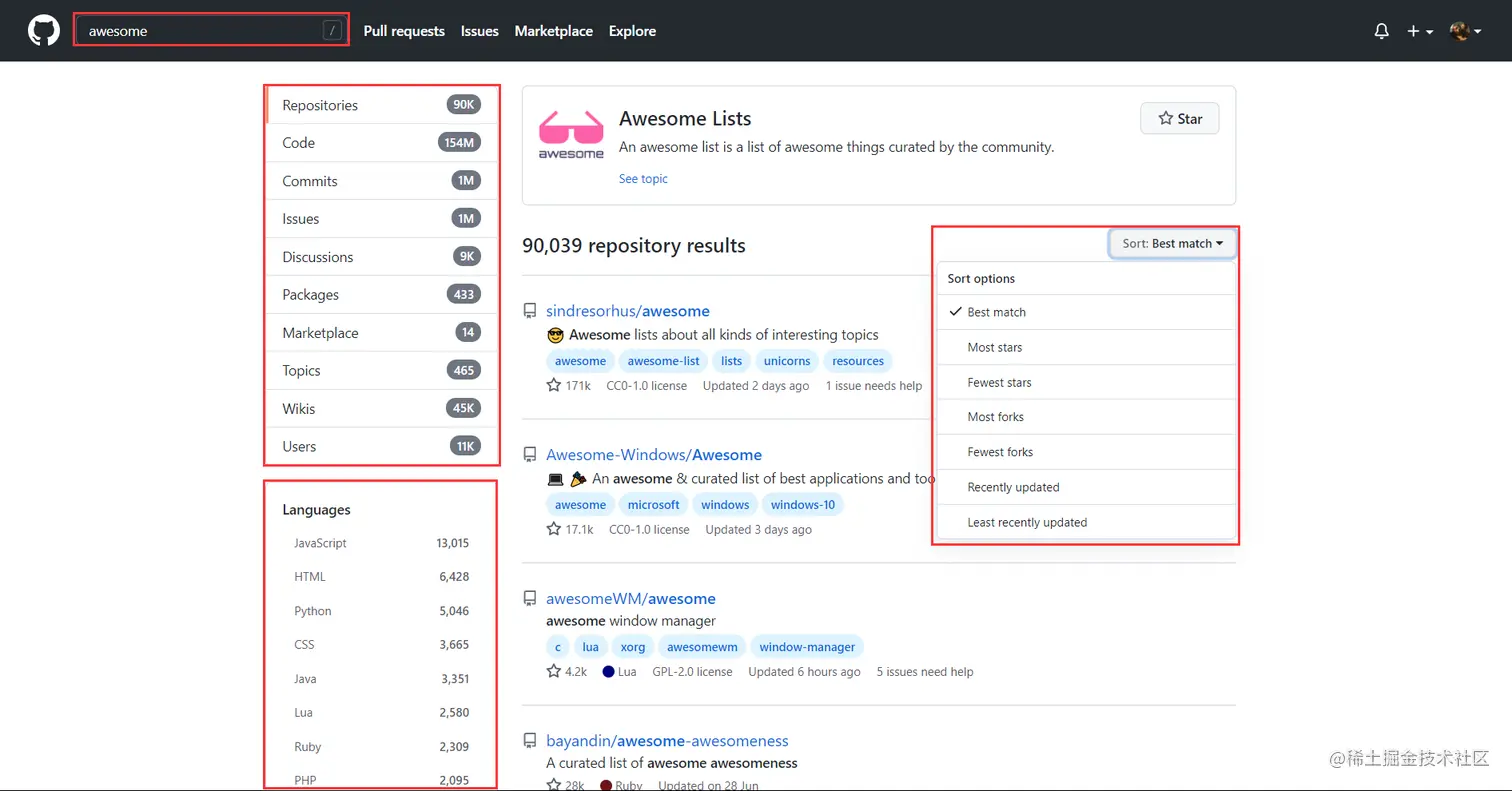Open Issues in the top navigation
The width and height of the screenshot is (1512, 791).
[x=480, y=31]
